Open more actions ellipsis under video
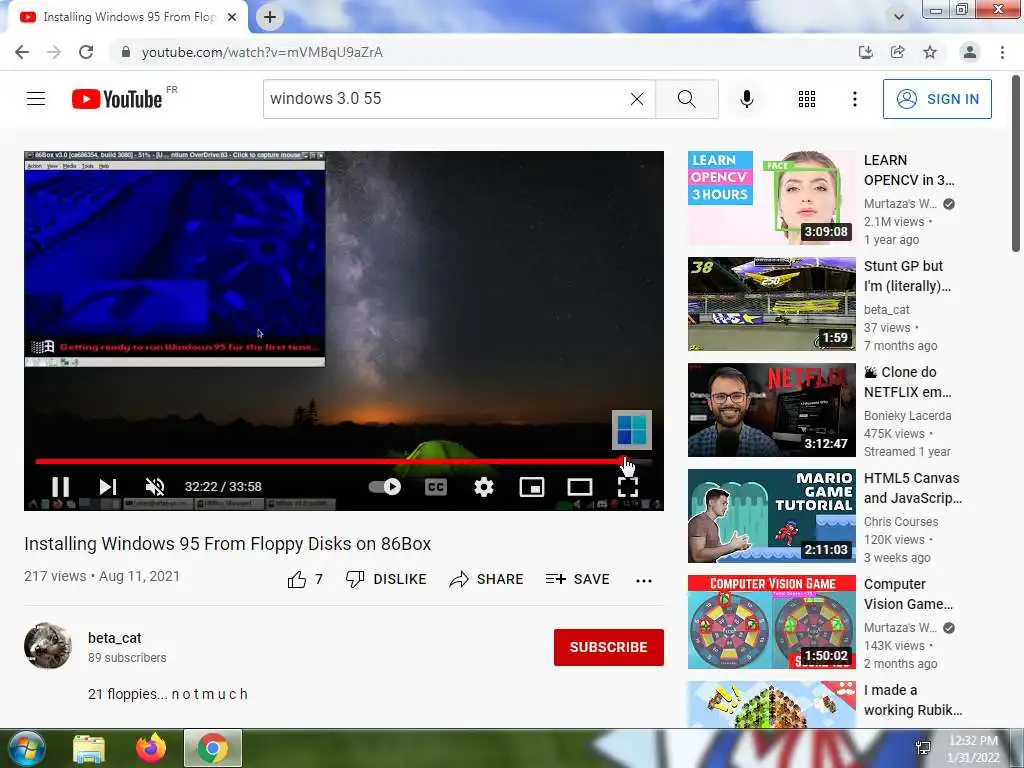Screen dimensions: 1024x768 [x=644, y=581]
